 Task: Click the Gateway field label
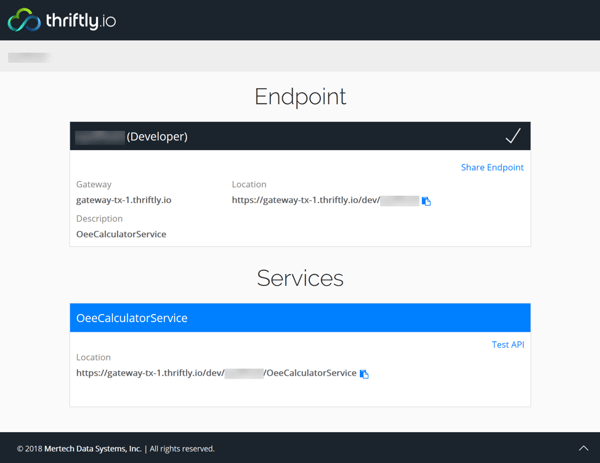pos(94,184)
